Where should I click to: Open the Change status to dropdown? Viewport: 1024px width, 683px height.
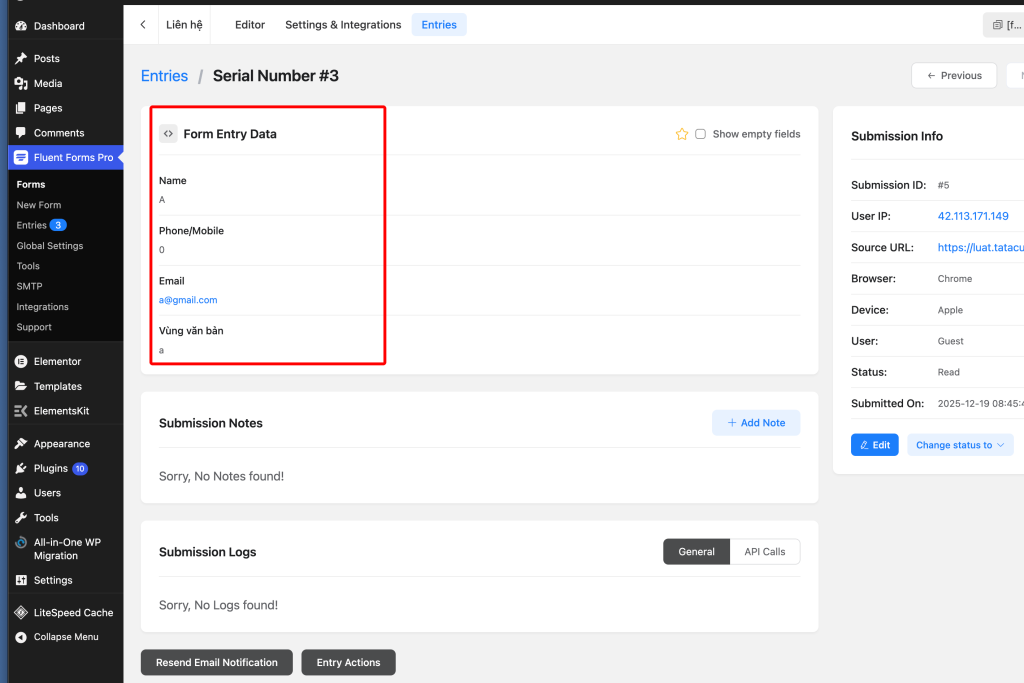959,445
